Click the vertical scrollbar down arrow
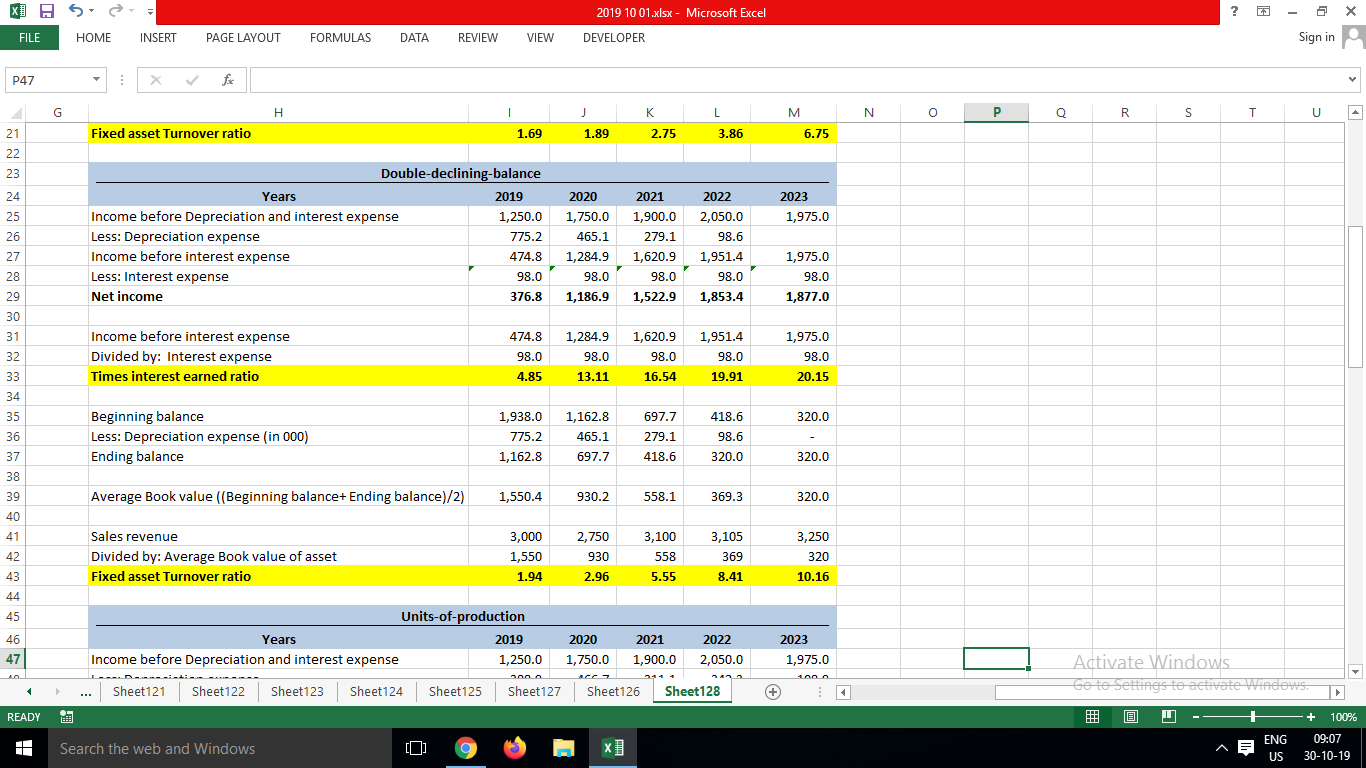Viewport: 1366px width, 768px height. click(1356, 670)
